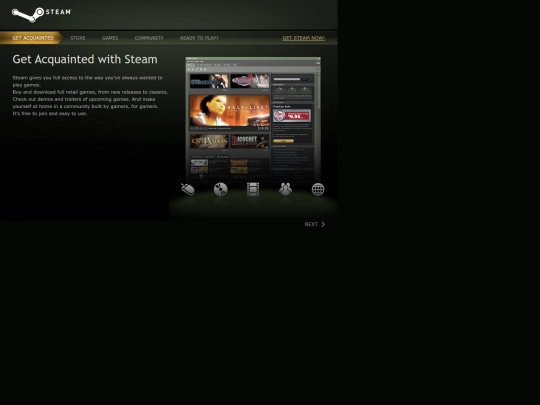Switch to the Games tab
This screenshot has width=540, height=405.
tap(110, 38)
